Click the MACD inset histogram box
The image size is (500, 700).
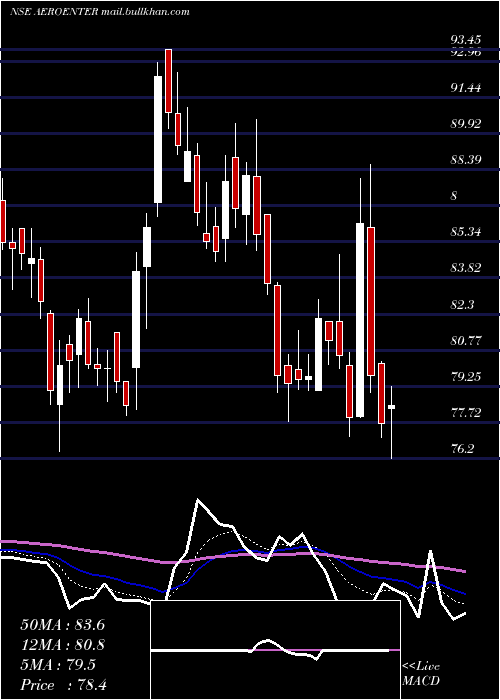click(x=275, y=650)
